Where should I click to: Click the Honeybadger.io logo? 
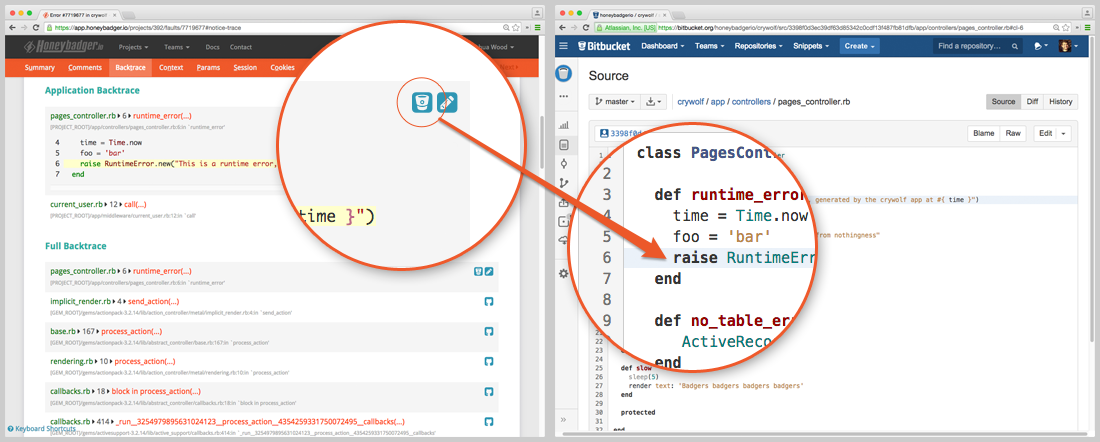click(64, 47)
